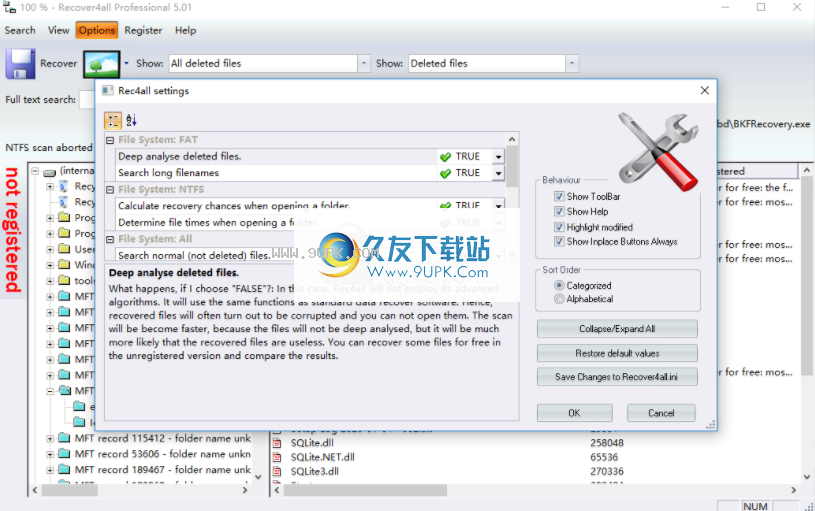The height and width of the screenshot is (511, 815).
Task: Open the arrow next to preview icon
Action: [126, 63]
